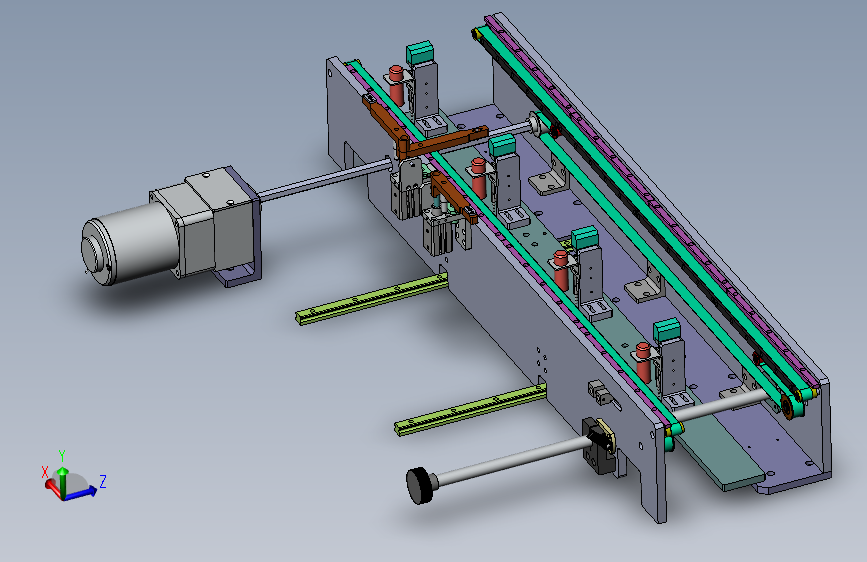Image resolution: width=867 pixels, height=562 pixels.
Task: Select the gearbox housing attached to the motor
Action: 207,221
